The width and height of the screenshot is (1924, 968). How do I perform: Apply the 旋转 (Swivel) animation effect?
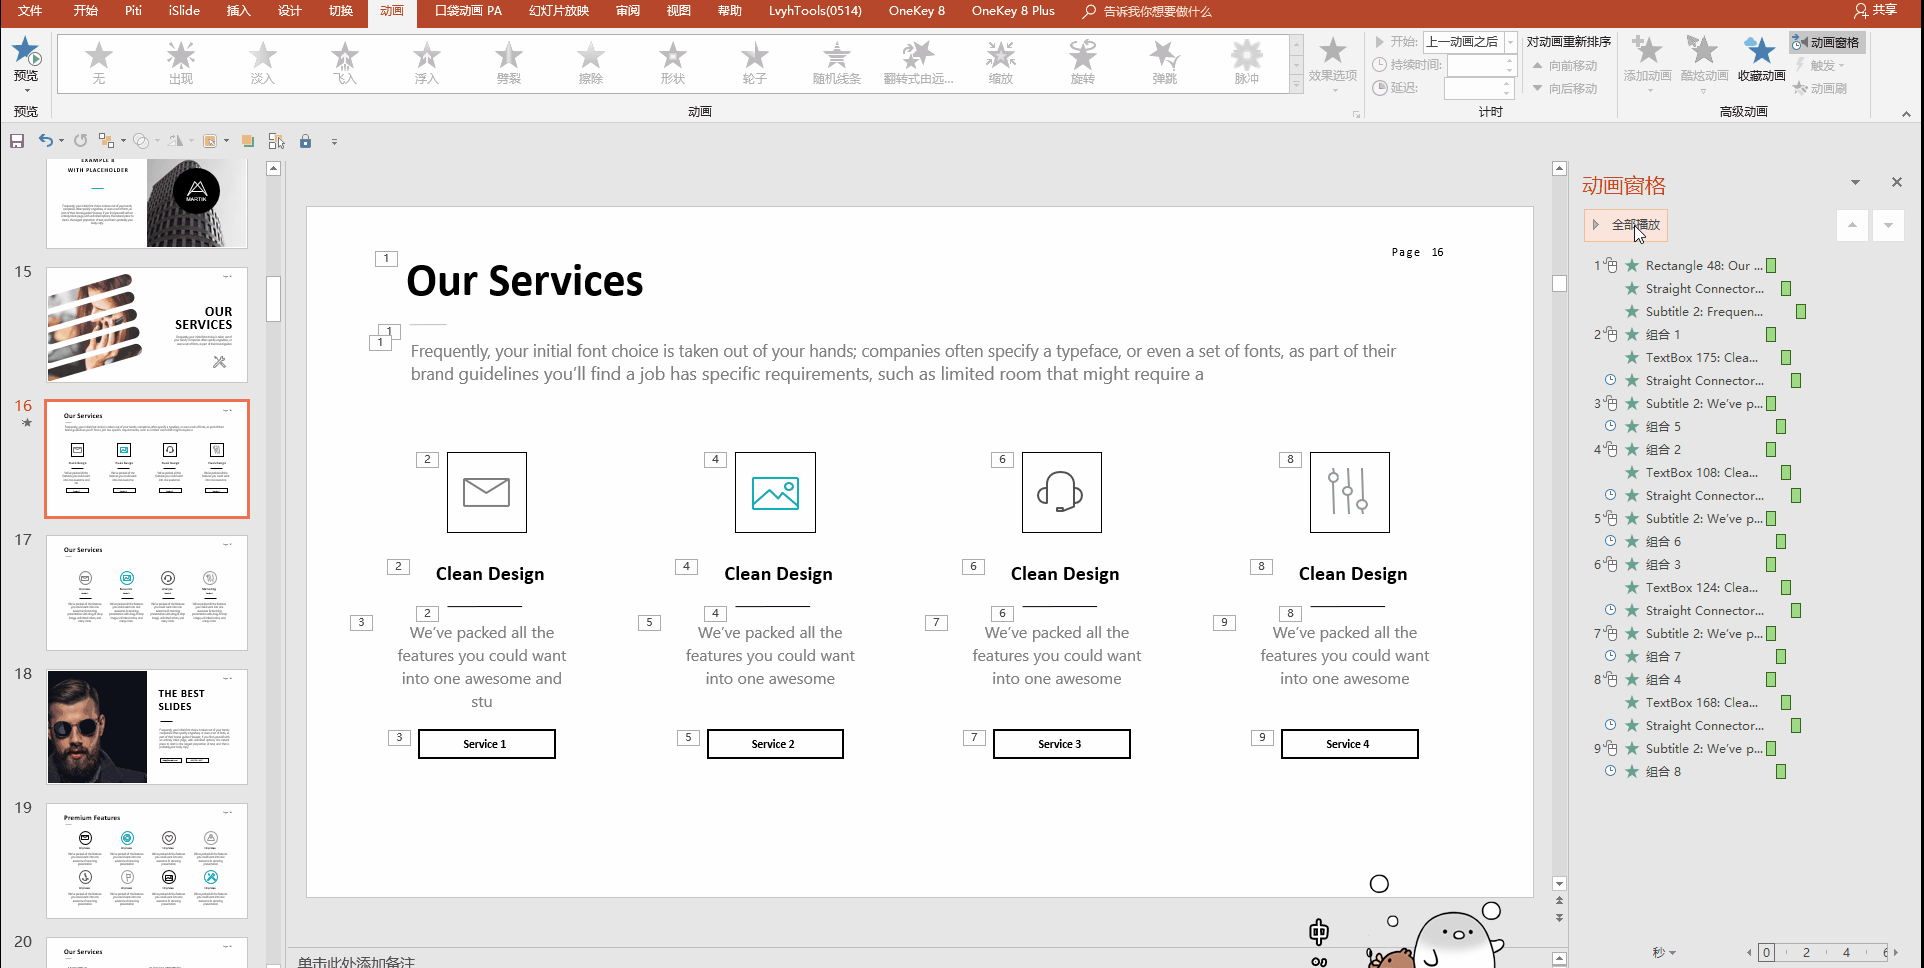click(x=1083, y=63)
